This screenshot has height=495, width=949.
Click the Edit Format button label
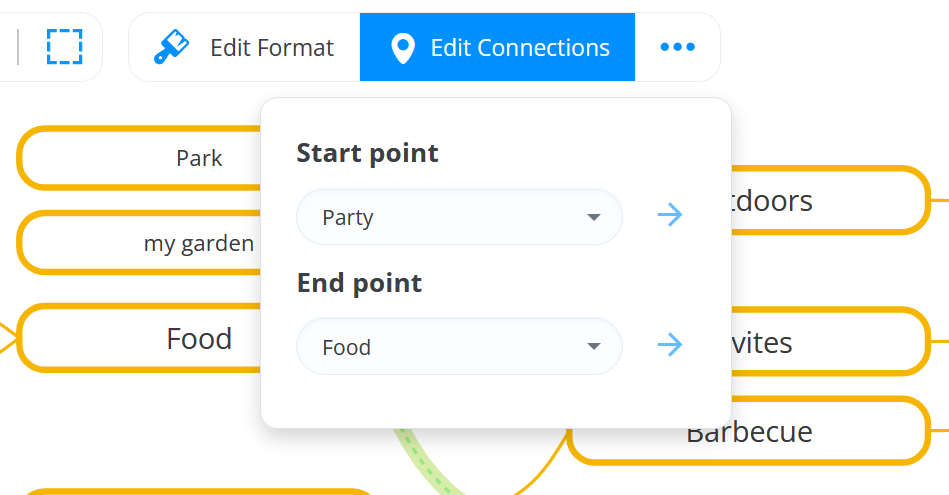point(271,48)
